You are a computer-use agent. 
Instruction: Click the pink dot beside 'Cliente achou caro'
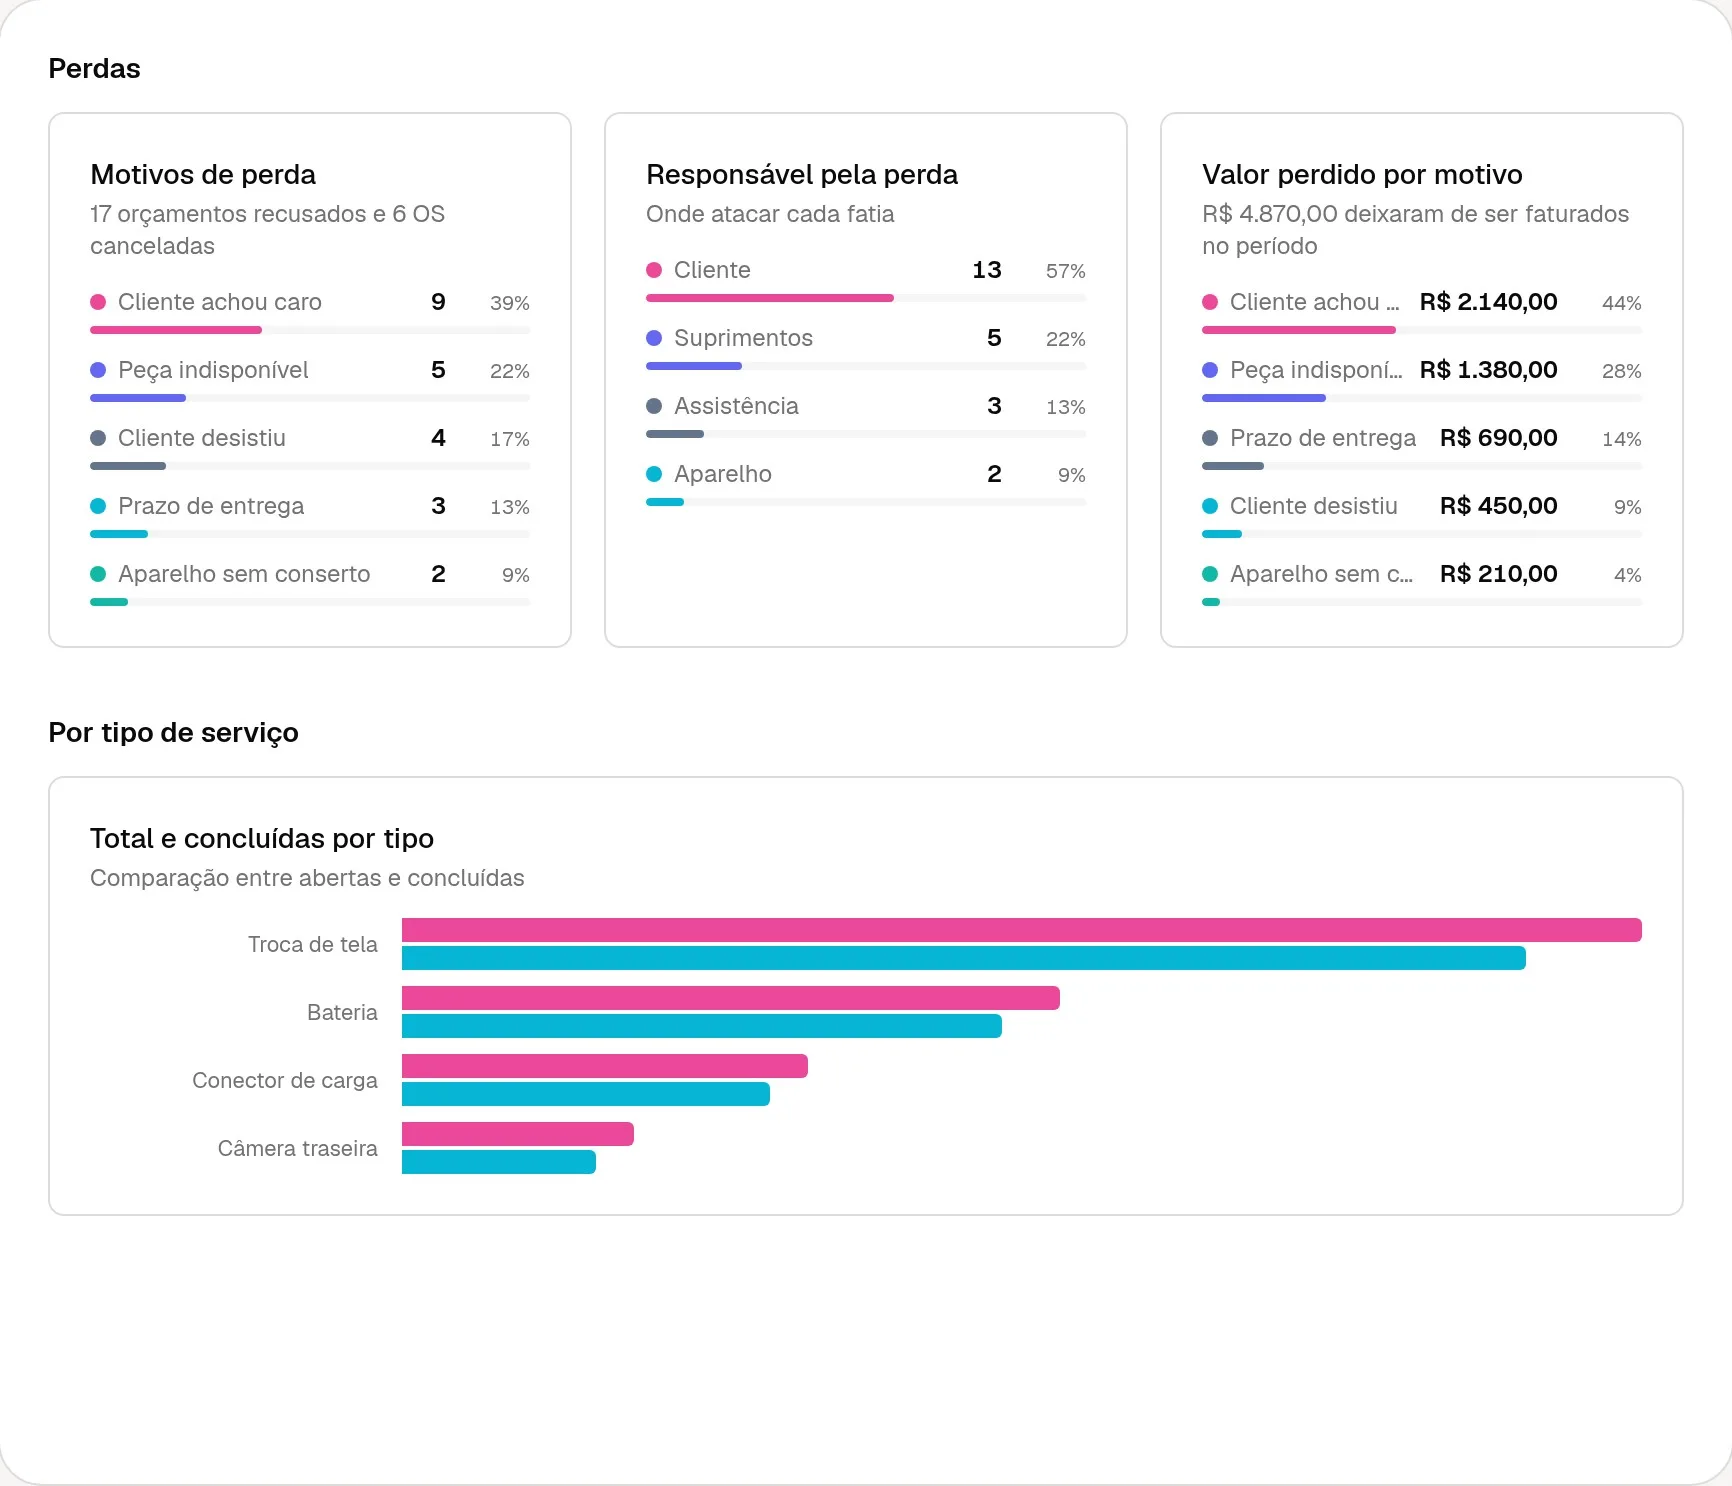coord(98,302)
